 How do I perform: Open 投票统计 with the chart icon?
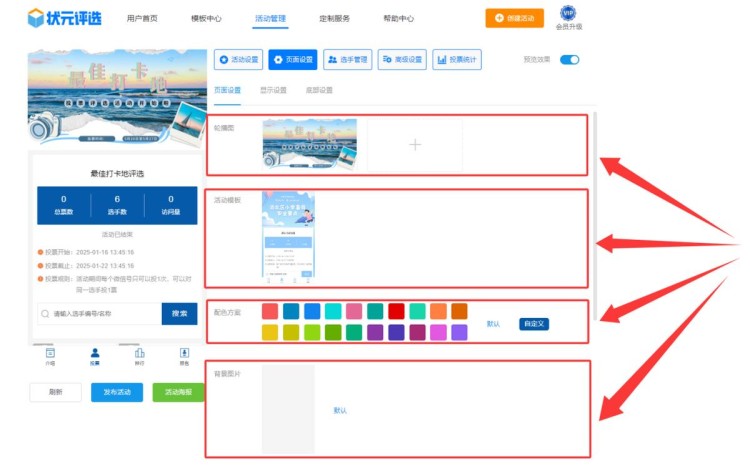[x=457, y=60]
